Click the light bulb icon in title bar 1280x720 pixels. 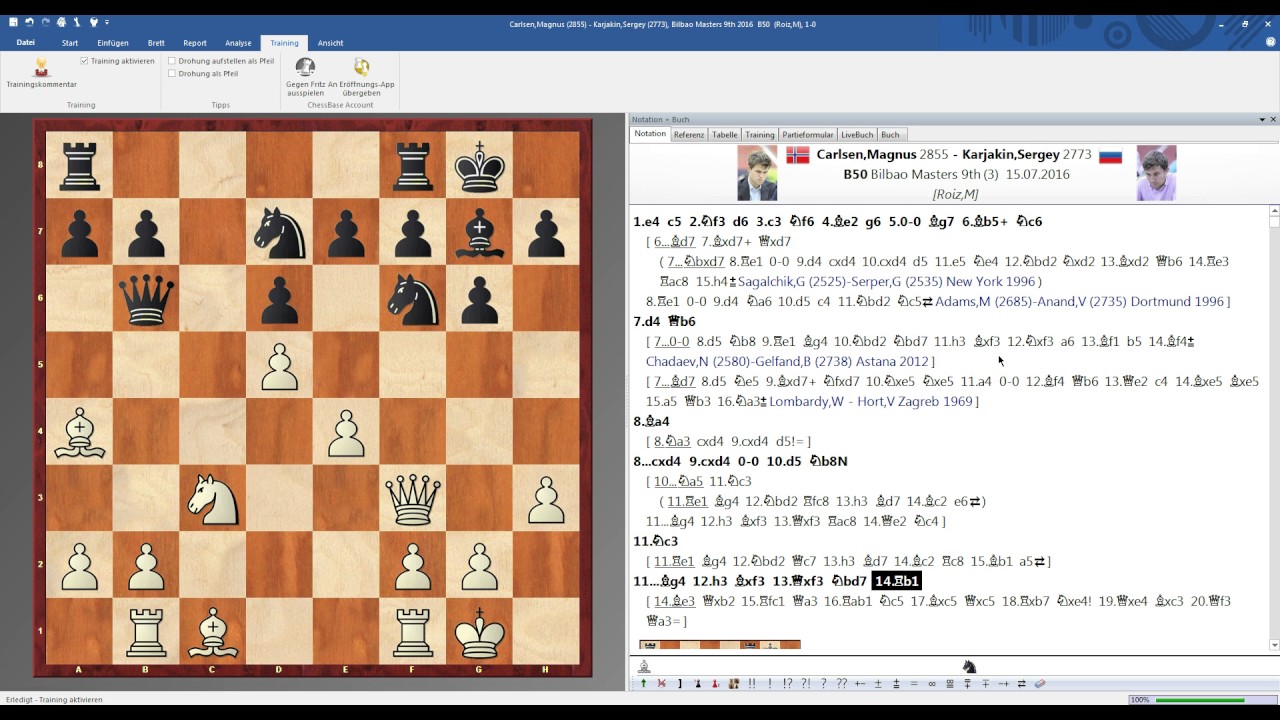click(94, 22)
